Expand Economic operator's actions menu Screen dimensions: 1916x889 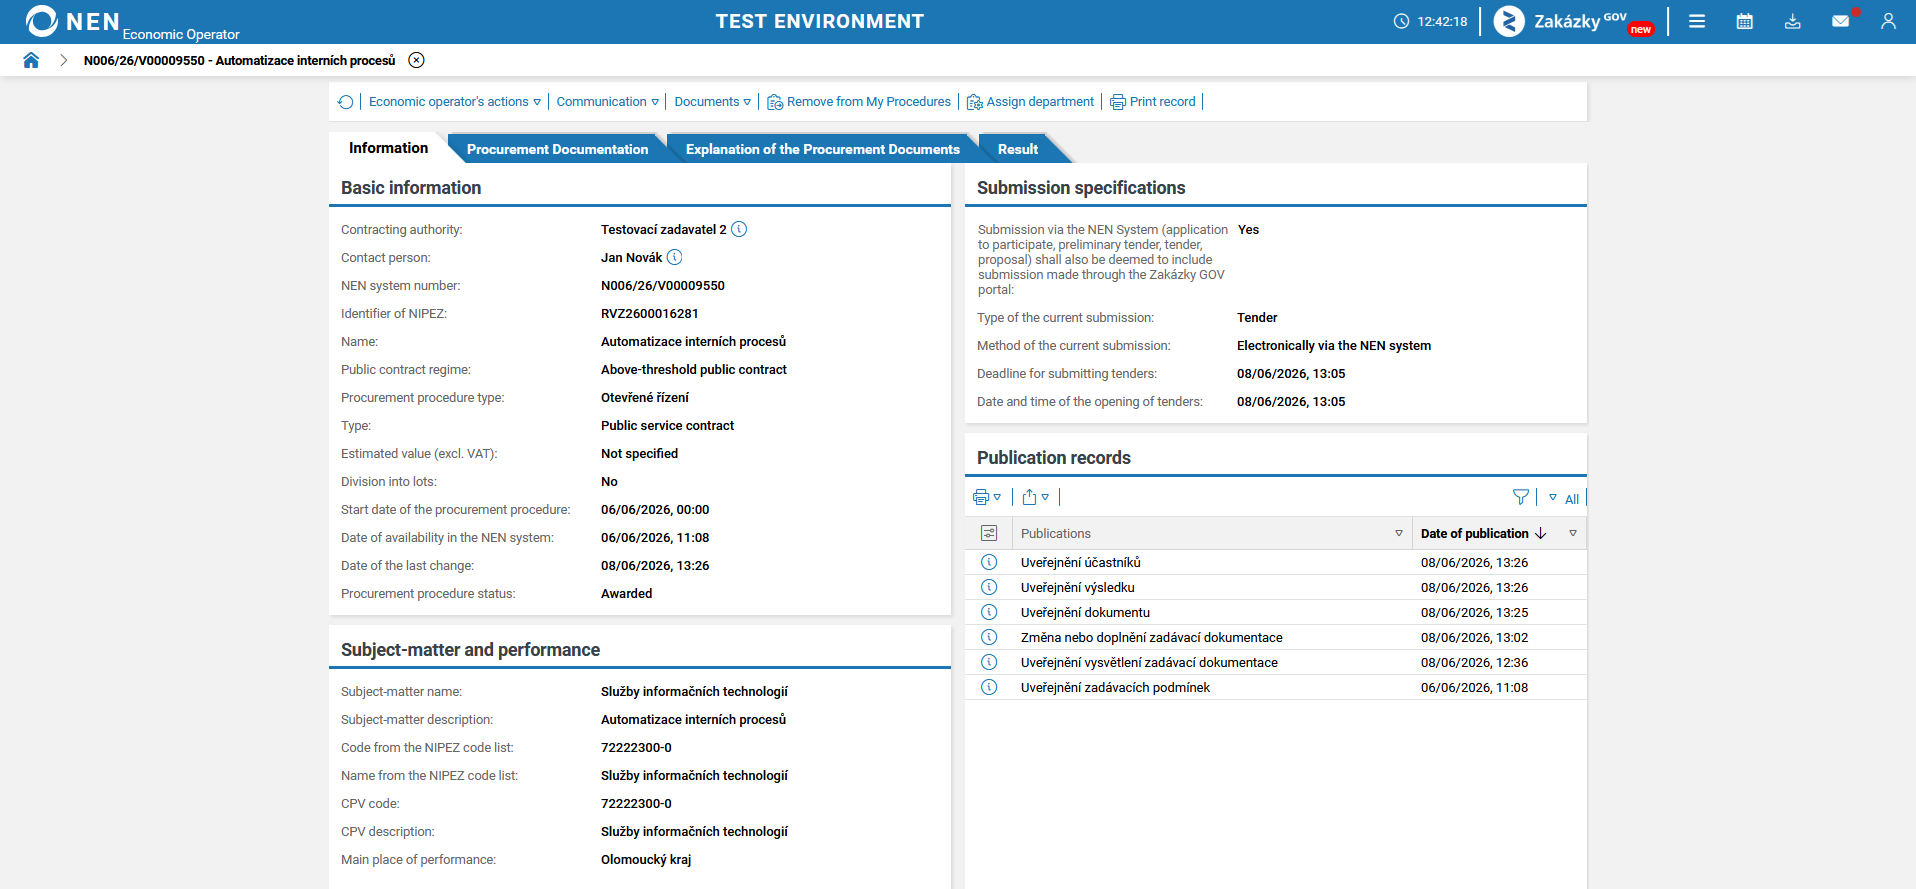[455, 102]
